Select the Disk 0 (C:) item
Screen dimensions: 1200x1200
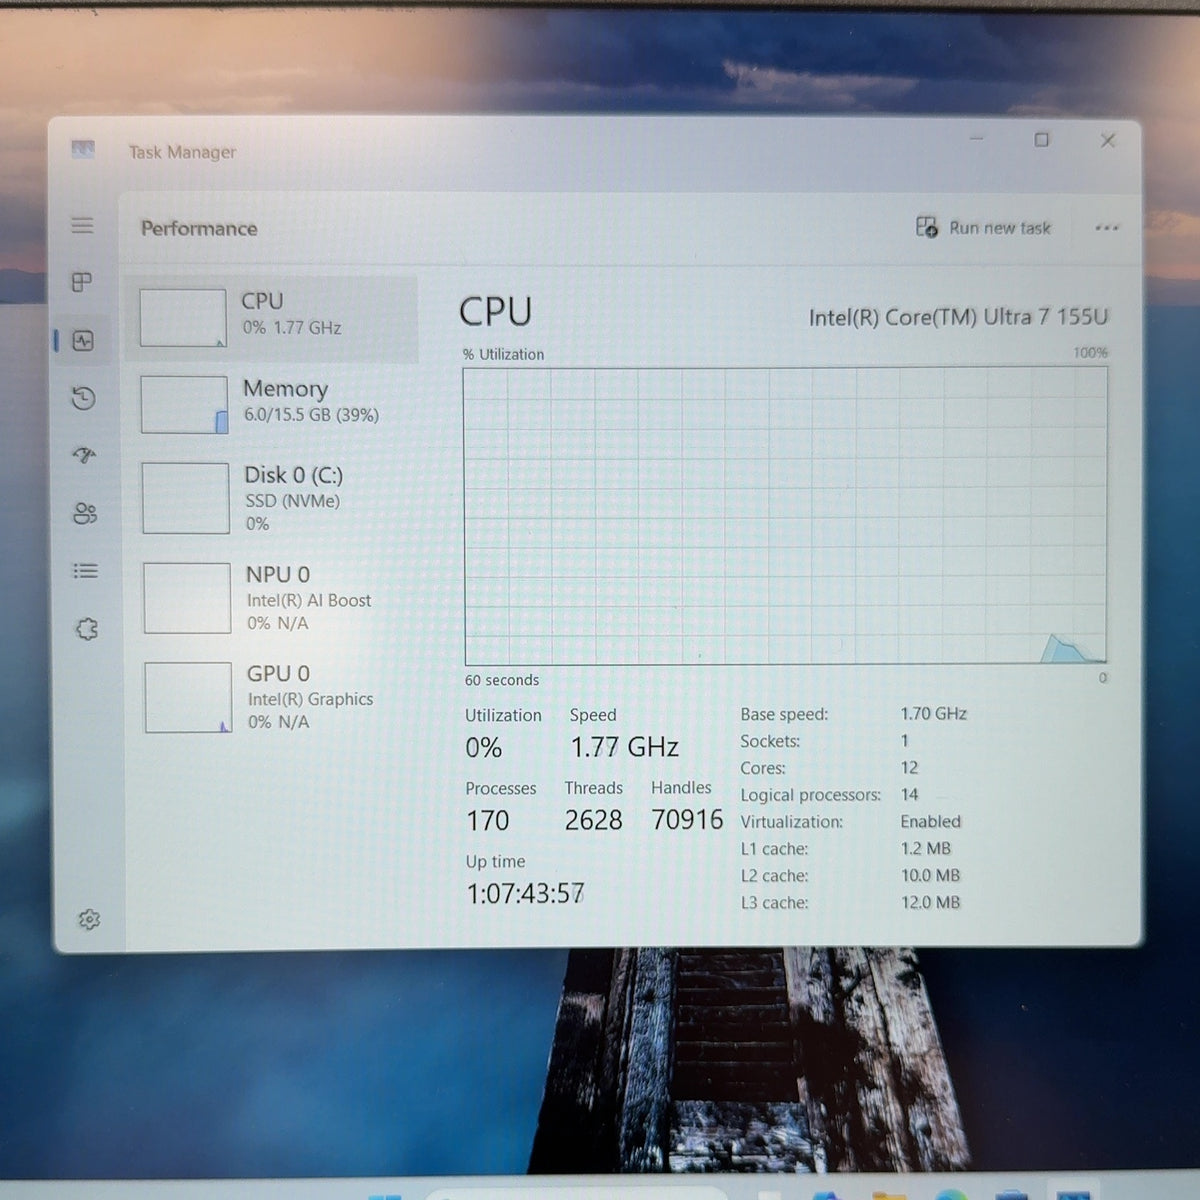pyautogui.click(x=276, y=498)
